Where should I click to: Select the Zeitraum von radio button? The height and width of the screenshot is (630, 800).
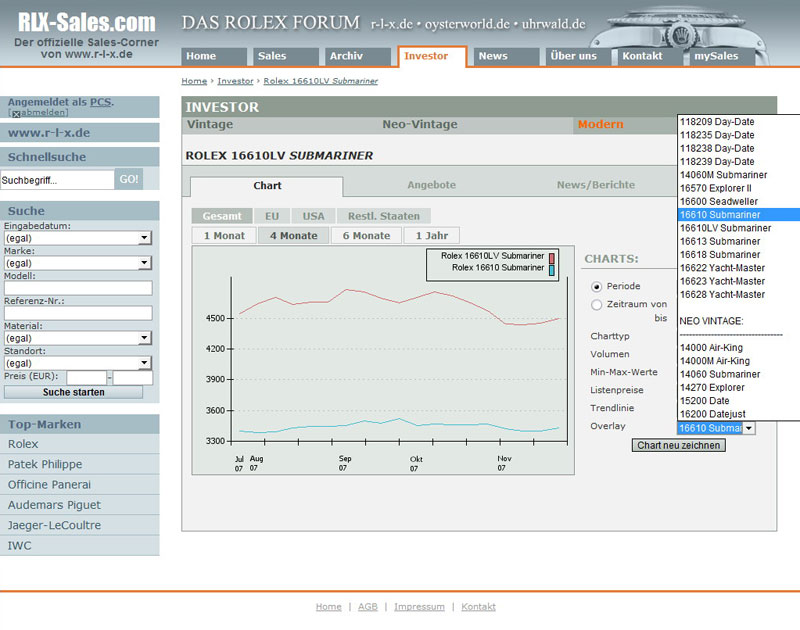(596, 305)
